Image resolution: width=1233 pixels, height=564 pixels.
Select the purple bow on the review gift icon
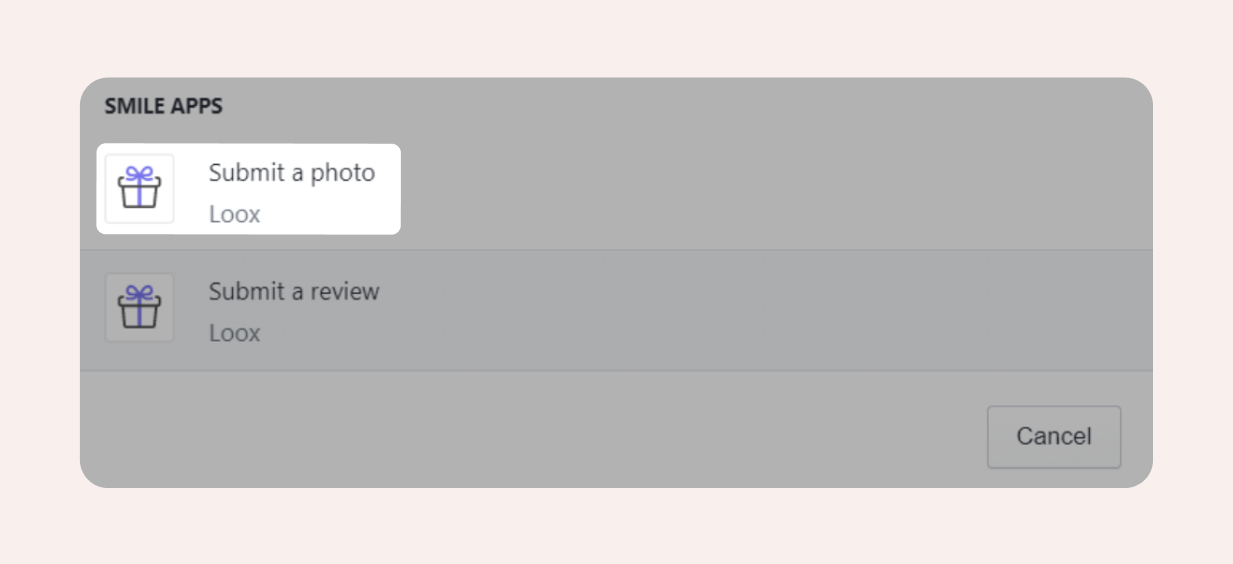point(139,293)
